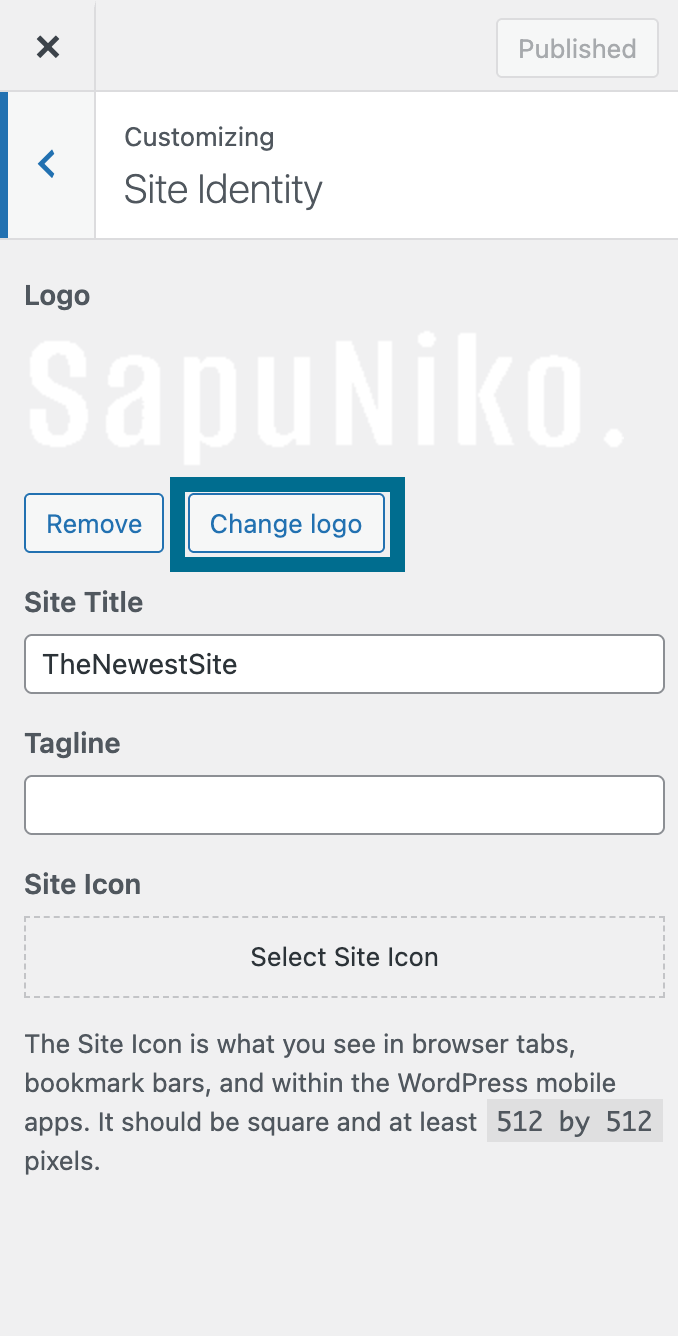Click the Published button
Viewport: 678px width, 1336px height.
pyautogui.click(x=577, y=48)
